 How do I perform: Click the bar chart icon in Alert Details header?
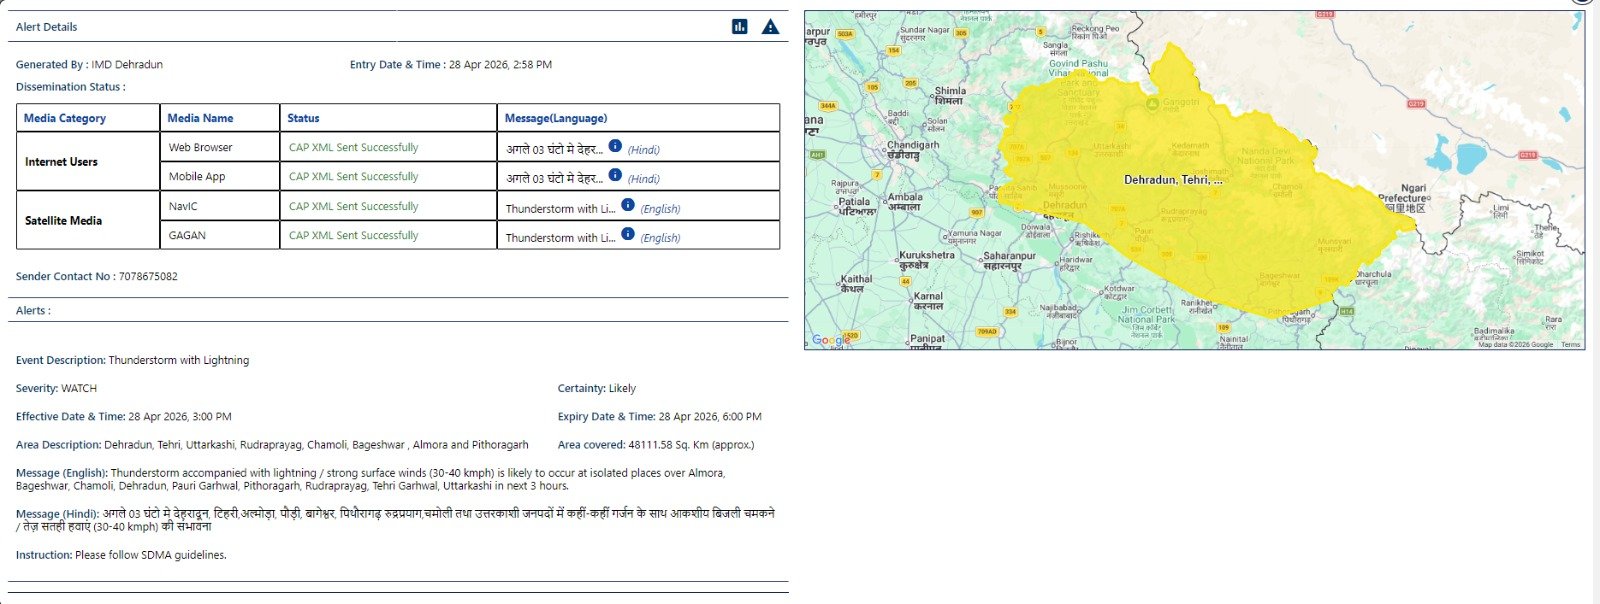tap(740, 27)
